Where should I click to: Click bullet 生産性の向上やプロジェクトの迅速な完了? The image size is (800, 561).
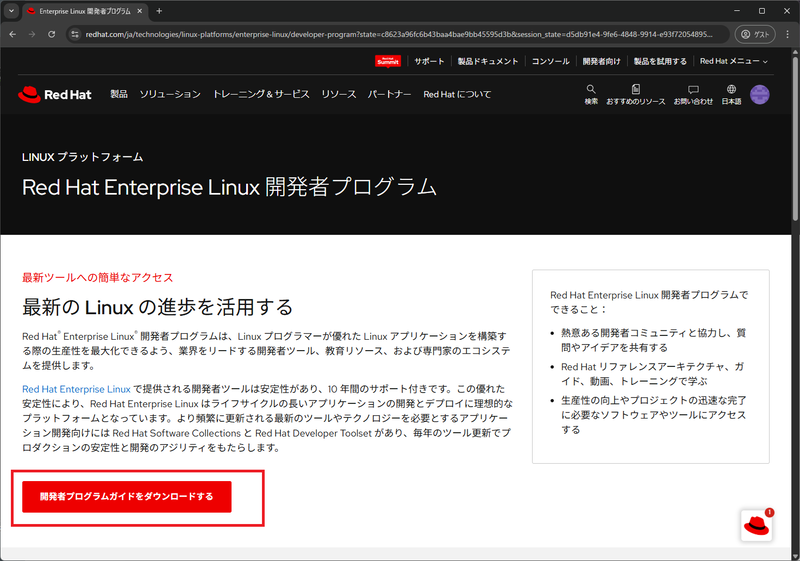click(x=654, y=415)
